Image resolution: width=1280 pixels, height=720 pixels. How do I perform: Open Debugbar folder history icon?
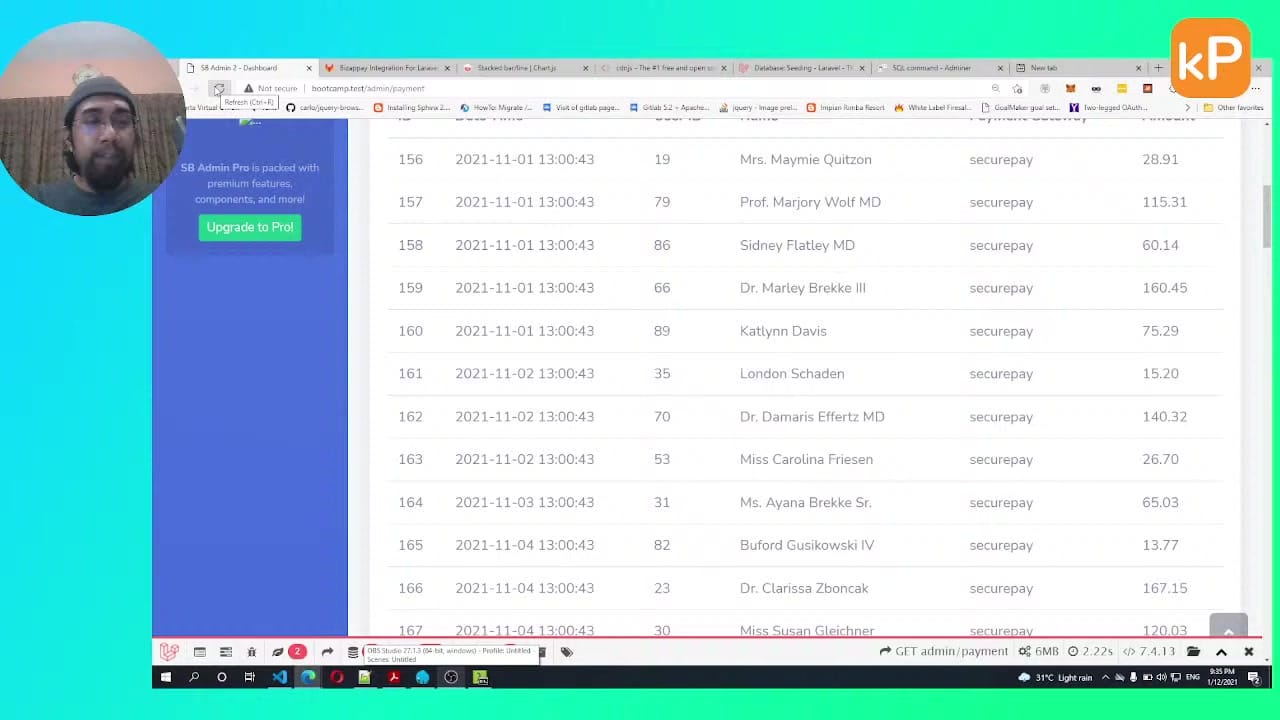pos(1193,652)
